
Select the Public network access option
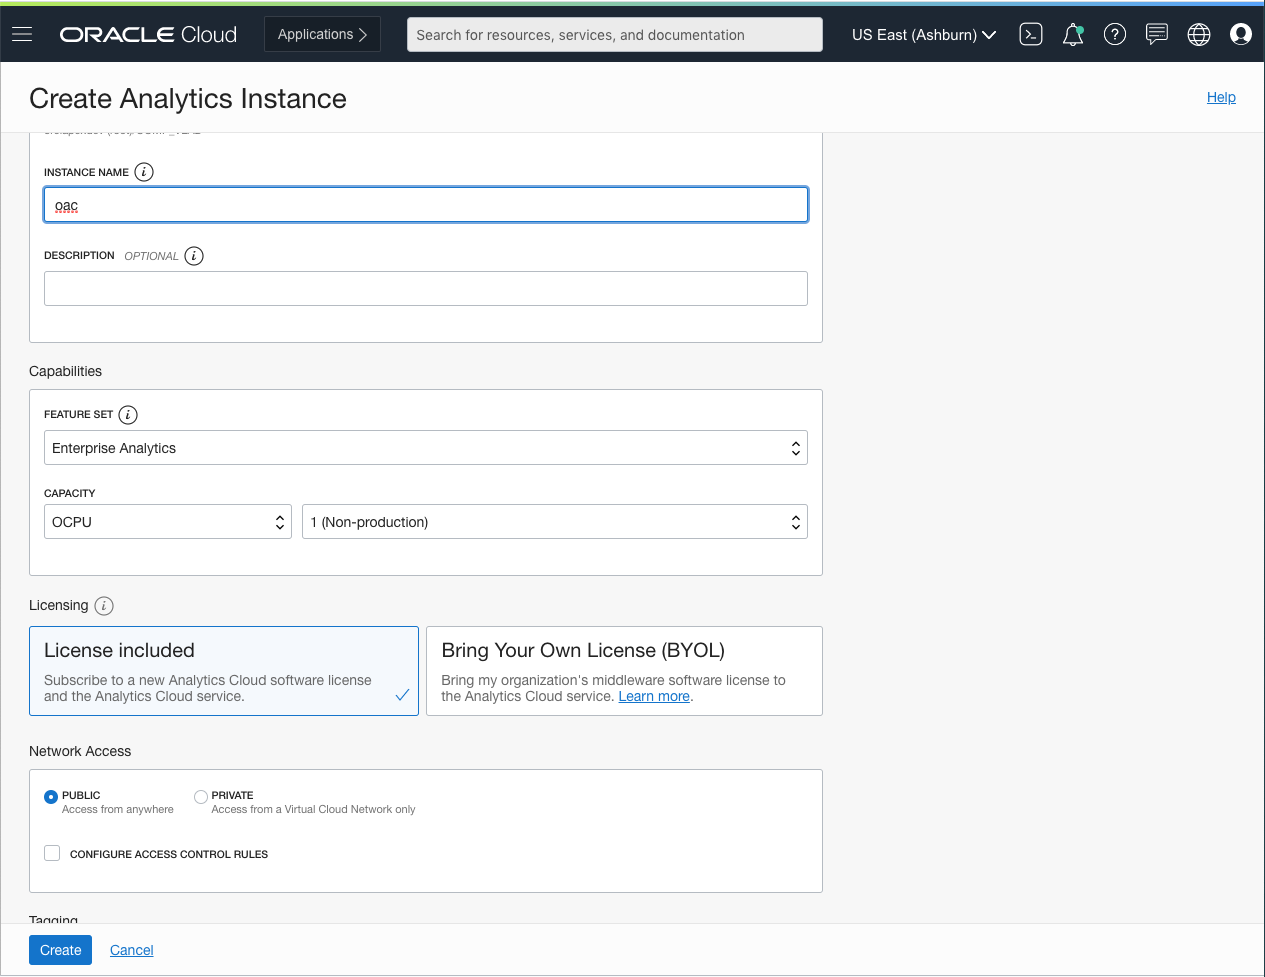(51, 796)
